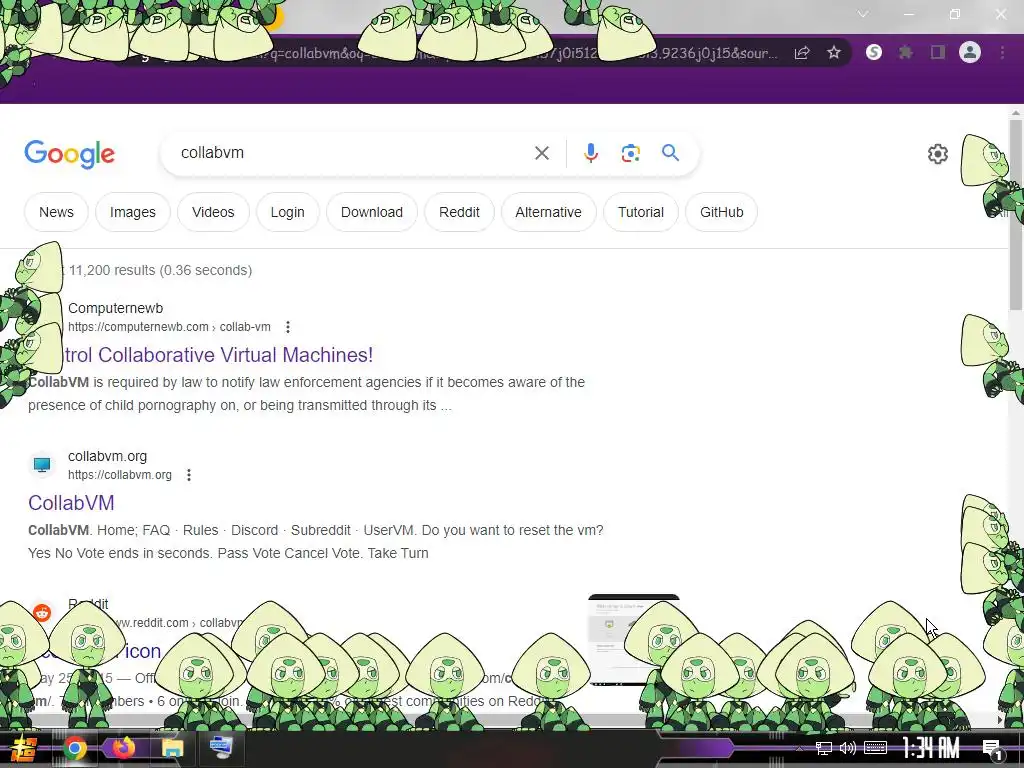
Task: Open the Start menu button
Action: [24, 748]
